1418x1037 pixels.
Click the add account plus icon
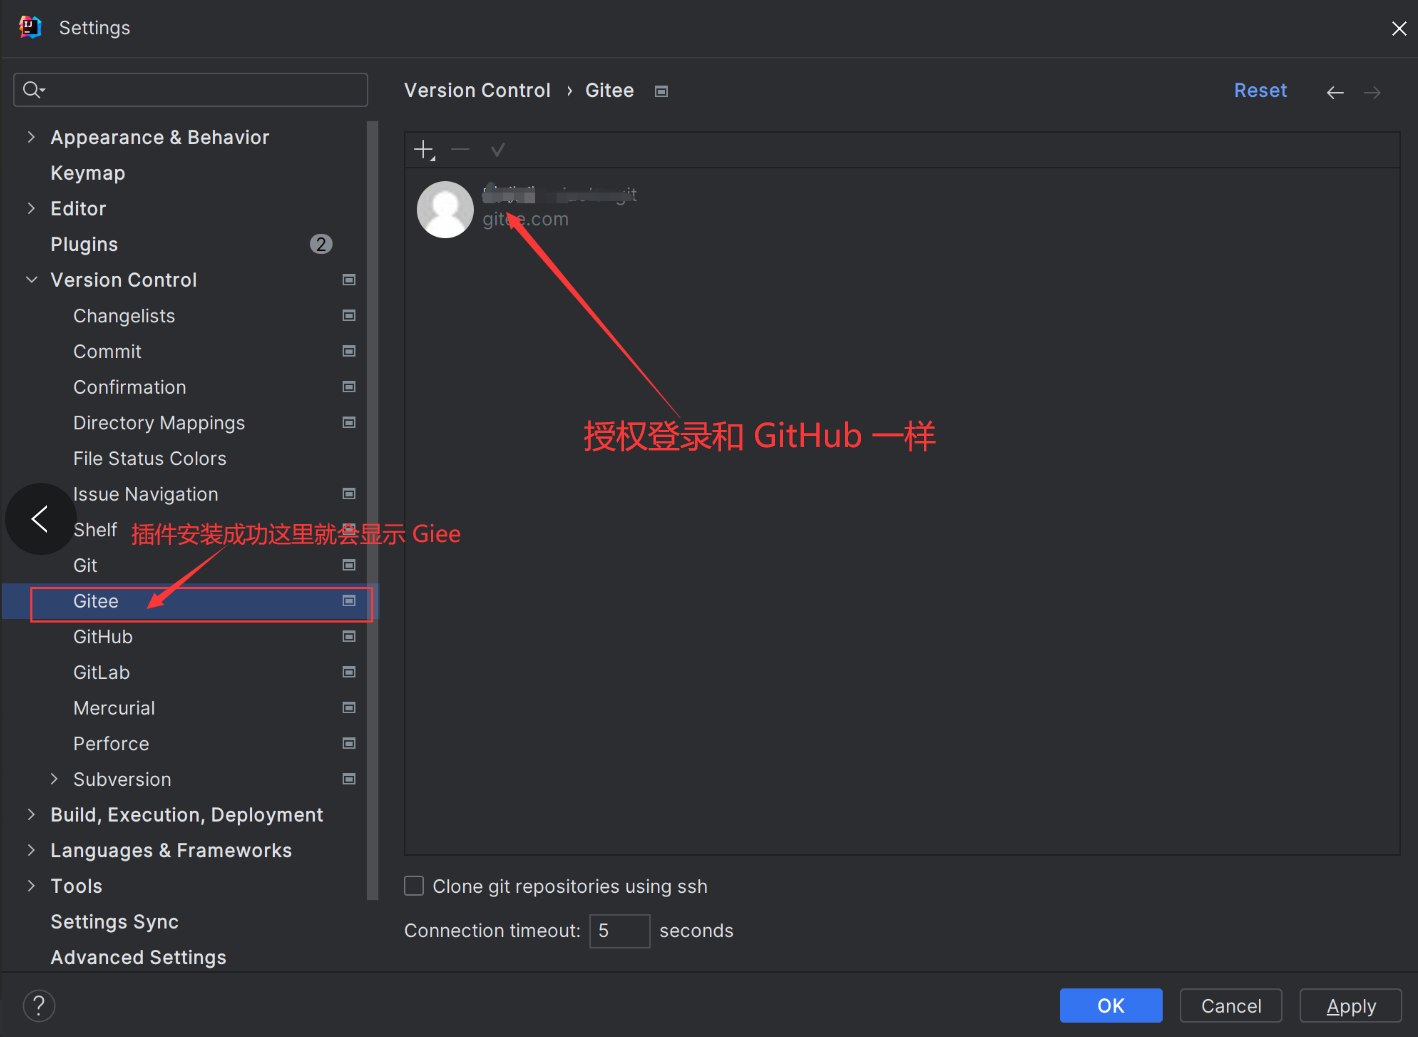point(424,150)
